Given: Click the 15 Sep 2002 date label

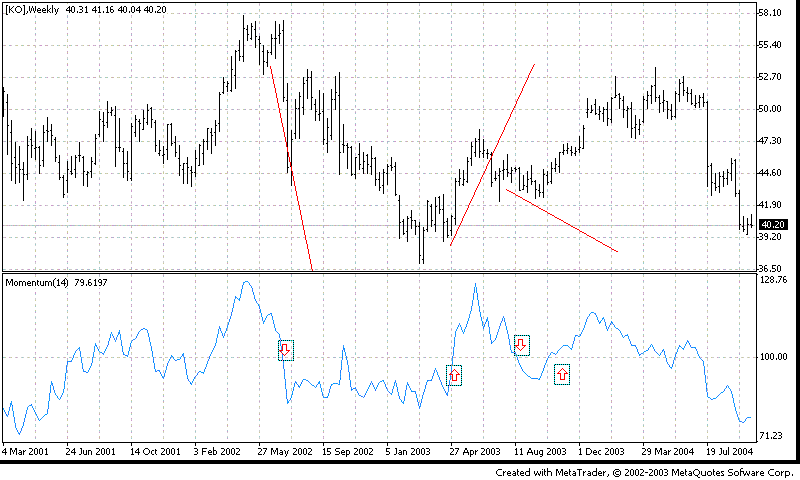Looking at the screenshot, I should tap(347, 451).
